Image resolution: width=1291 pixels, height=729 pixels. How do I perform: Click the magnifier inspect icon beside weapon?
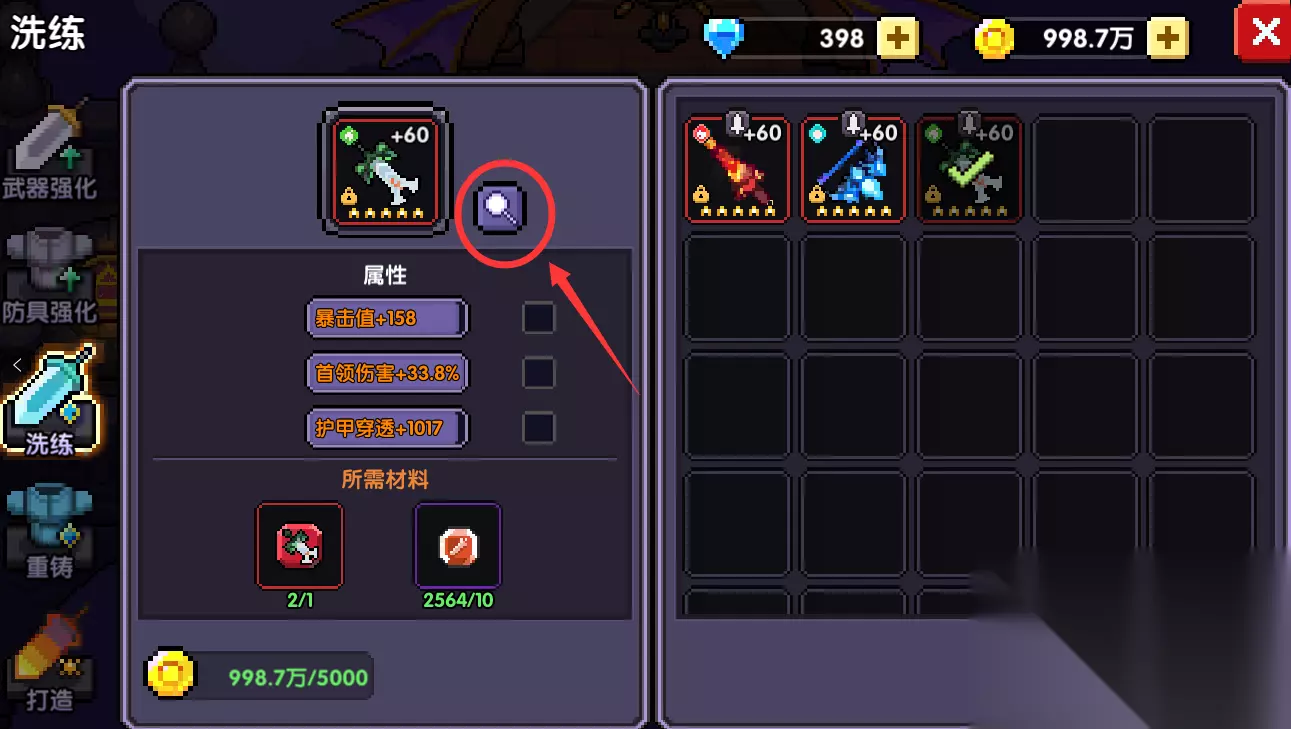[x=500, y=210]
